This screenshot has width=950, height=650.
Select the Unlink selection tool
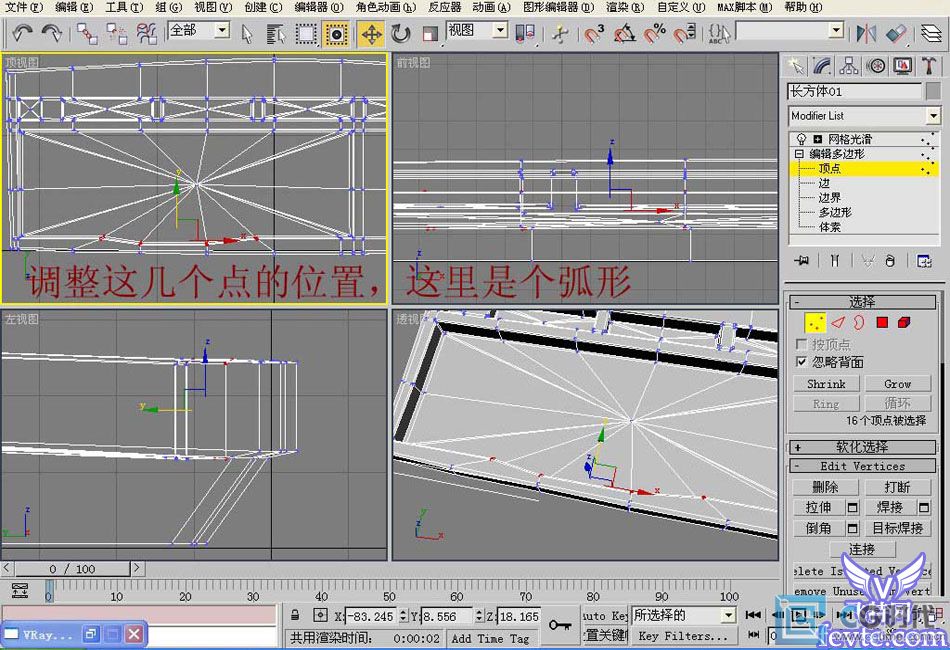coord(116,33)
